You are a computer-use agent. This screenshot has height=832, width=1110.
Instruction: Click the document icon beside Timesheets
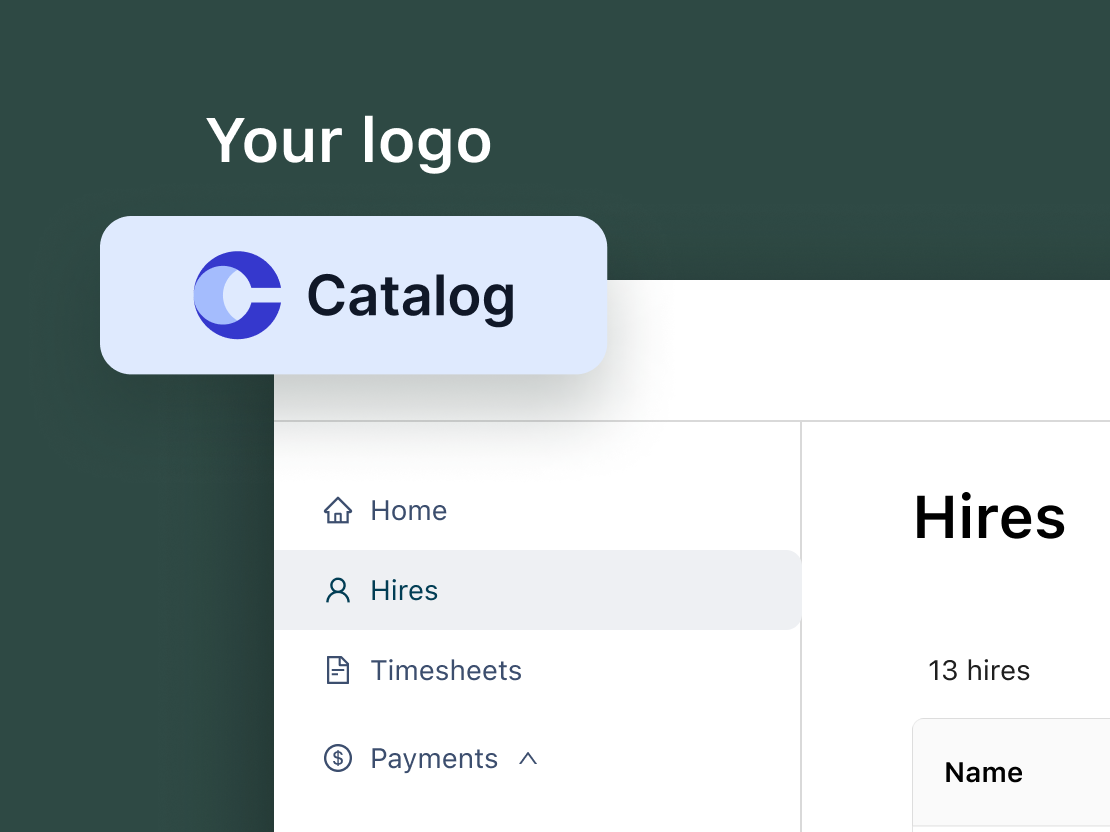pyautogui.click(x=338, y=670)
